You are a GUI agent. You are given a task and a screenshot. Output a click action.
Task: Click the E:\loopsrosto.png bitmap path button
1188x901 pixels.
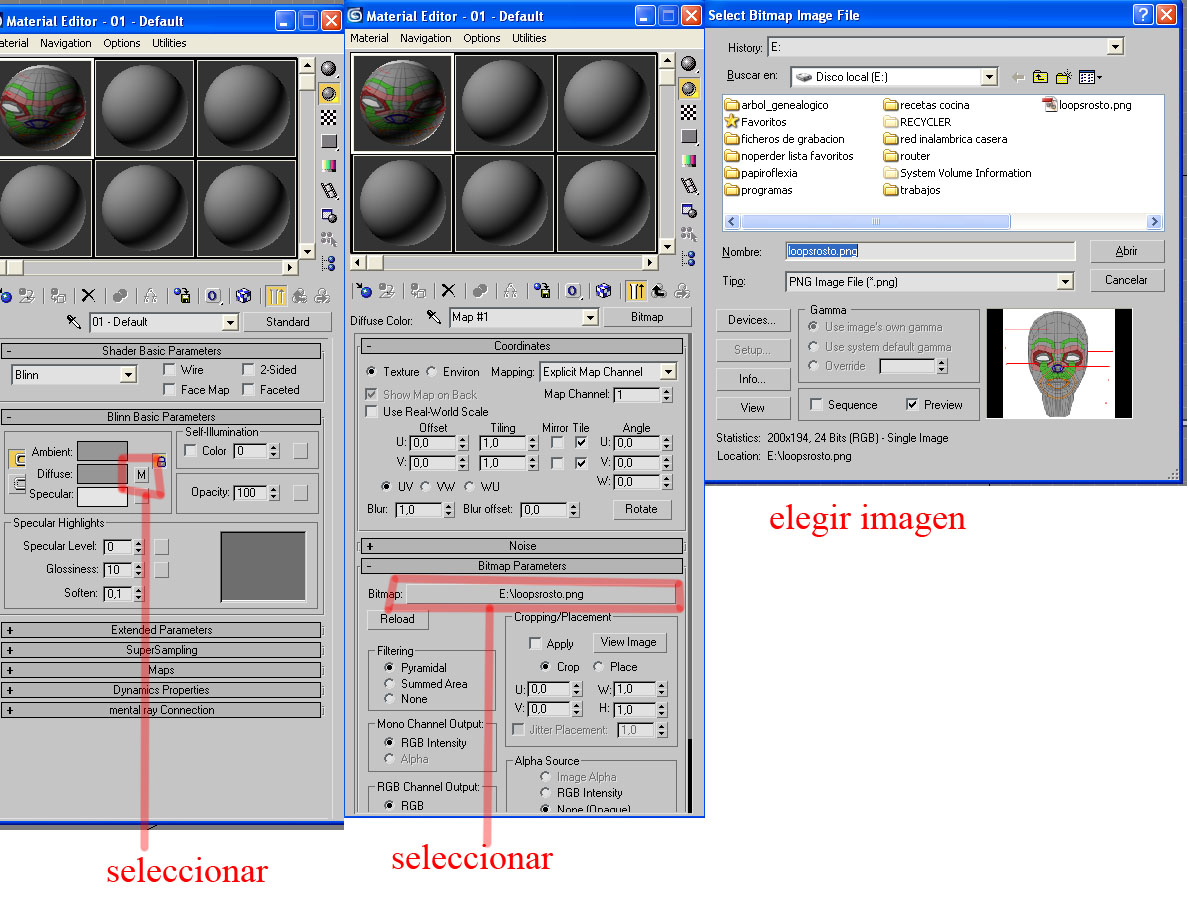pos(541,594)
